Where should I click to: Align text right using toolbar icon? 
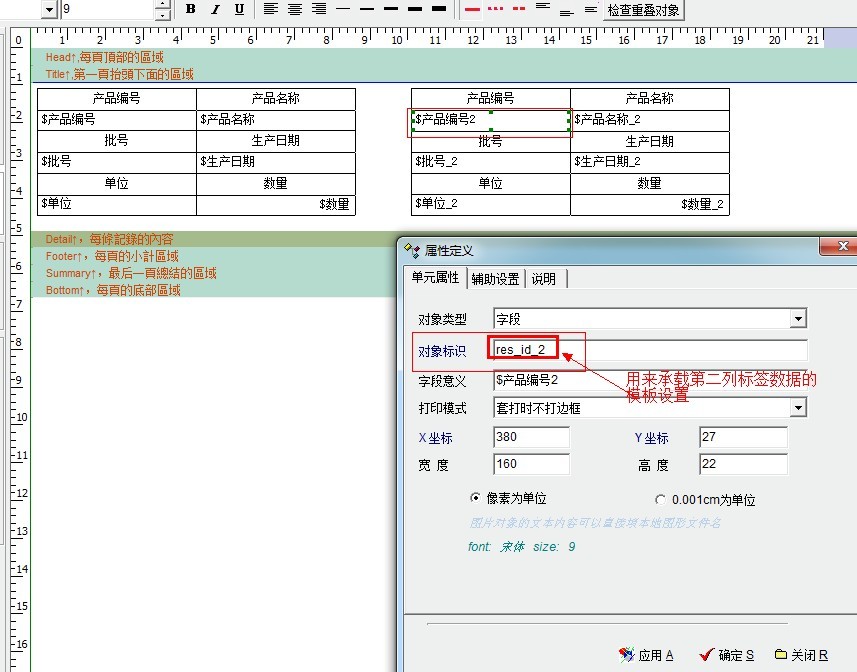[319, 9]
